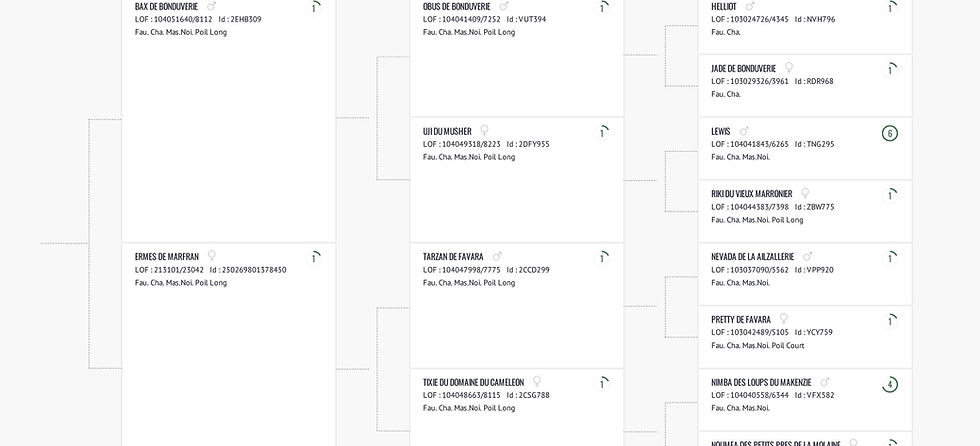
Task: Click the rating 4 badge on Nimba des Loups du Makenzie
Action: [890, 384]
